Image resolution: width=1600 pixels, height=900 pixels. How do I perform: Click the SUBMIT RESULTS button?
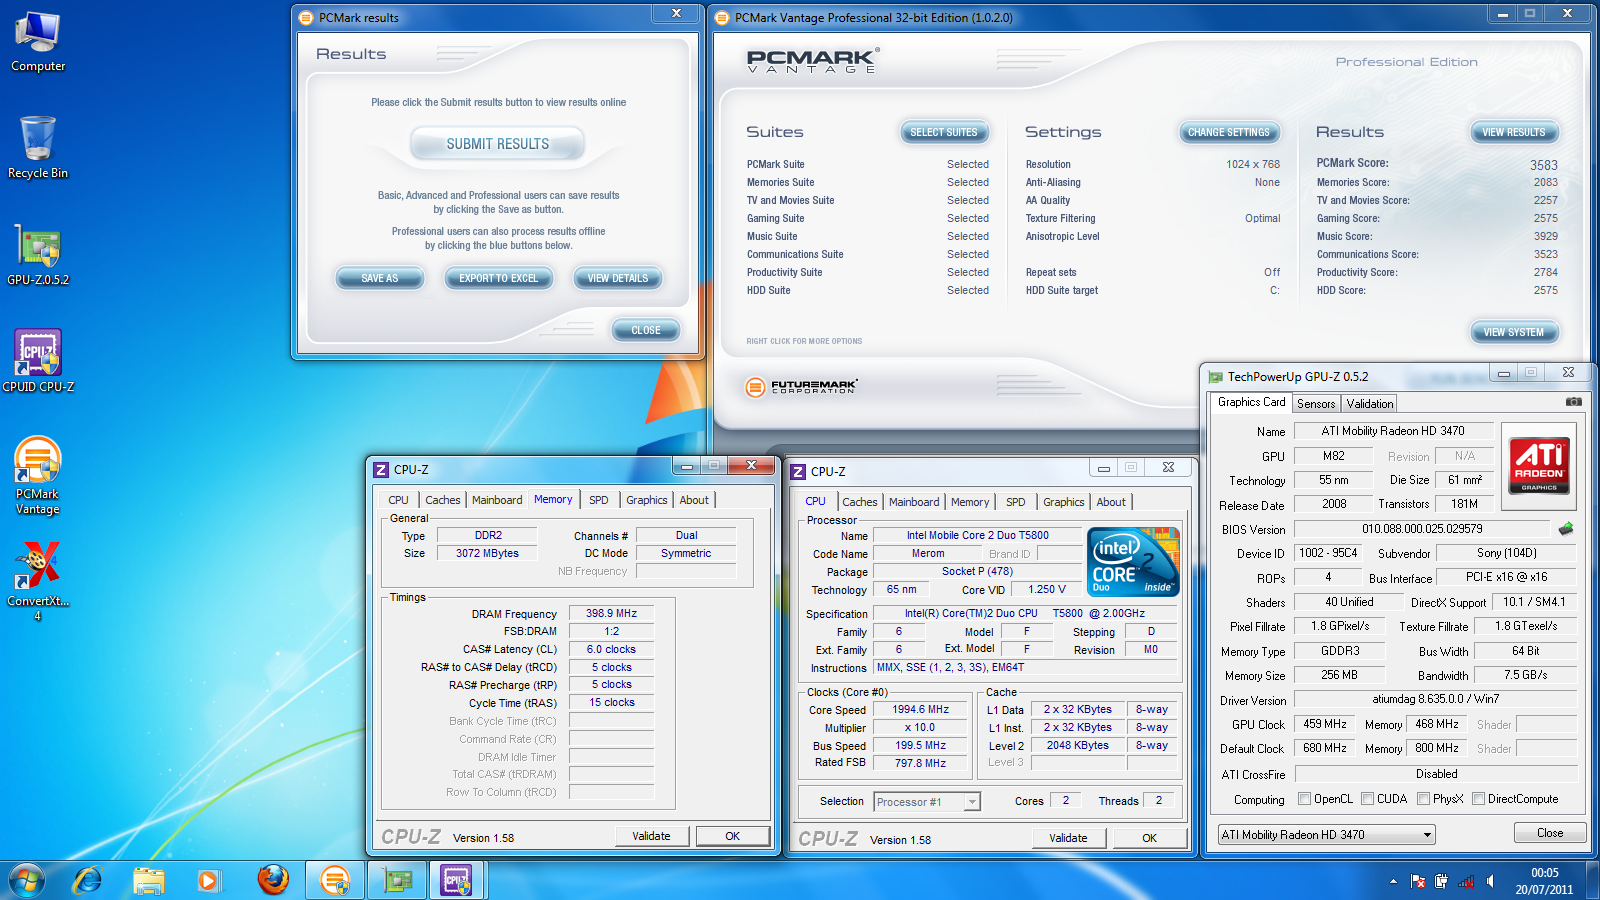(498, 144)
